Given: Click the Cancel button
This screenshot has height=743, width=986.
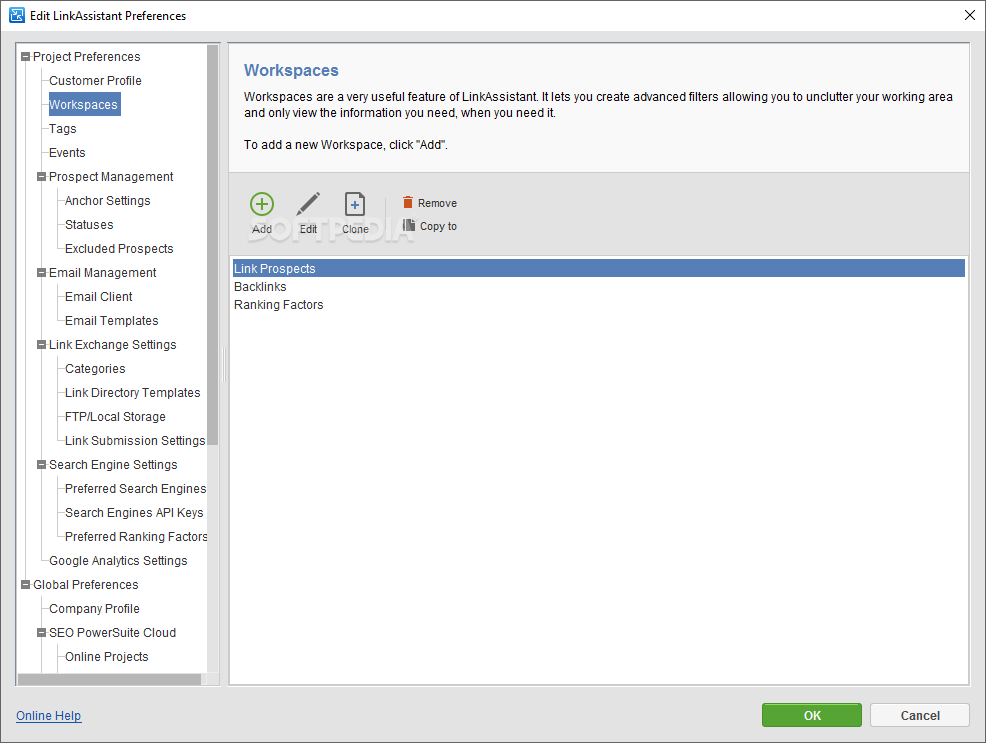Looking at the screenshot, I should 920,715.
